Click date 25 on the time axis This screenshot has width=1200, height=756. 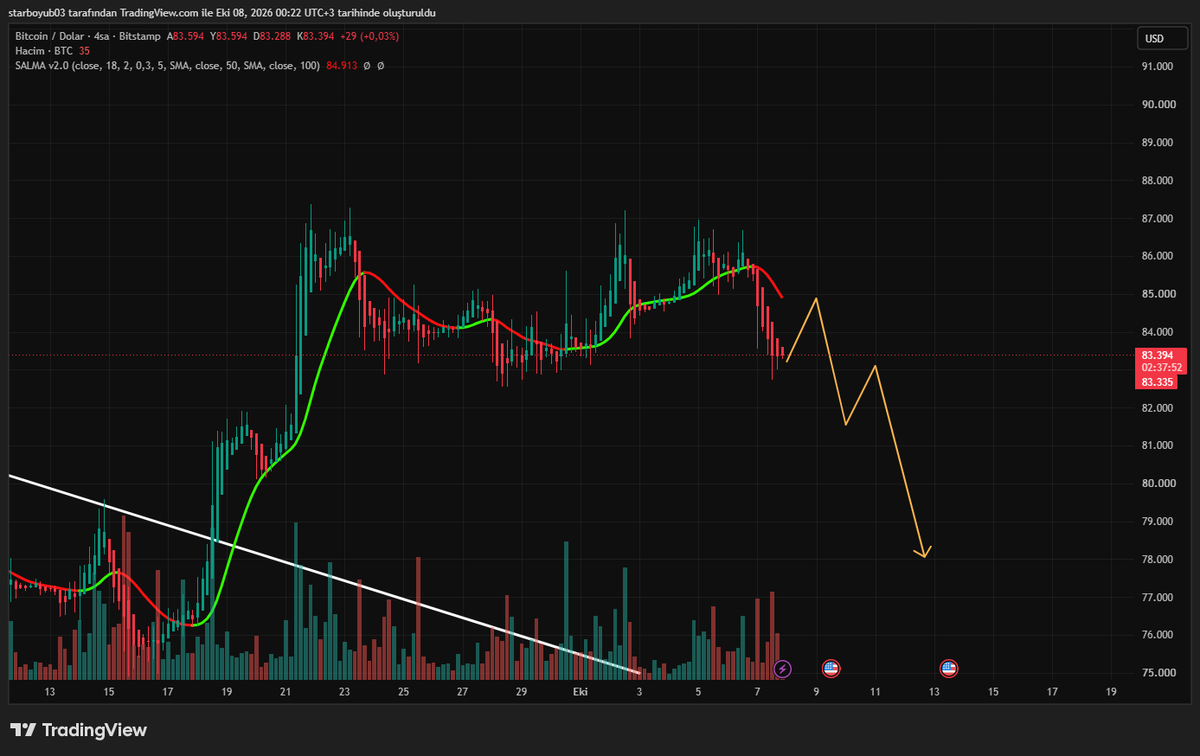click(403, 691)
